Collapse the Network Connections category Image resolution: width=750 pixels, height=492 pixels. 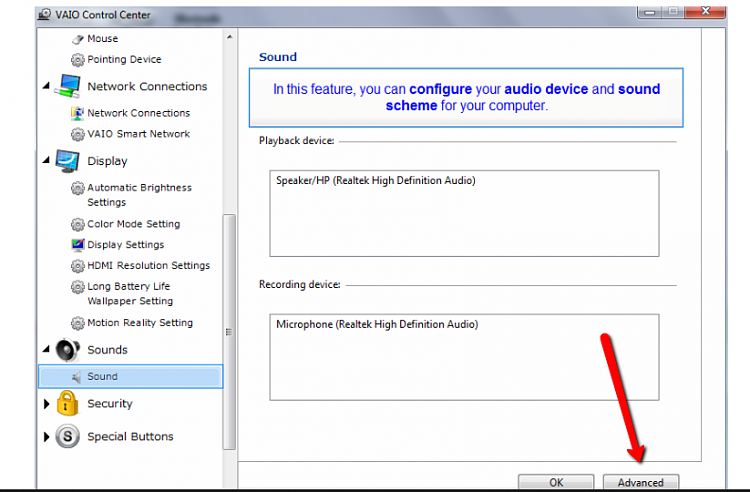point(46,86)
